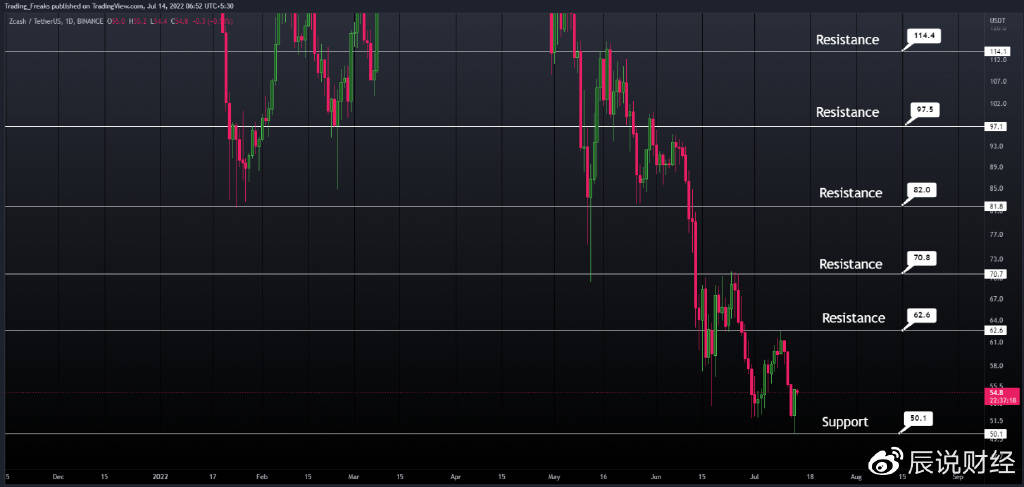Select the 114.4 resistance price callout
Screen dimensions: 1024x487
(924, 38)
